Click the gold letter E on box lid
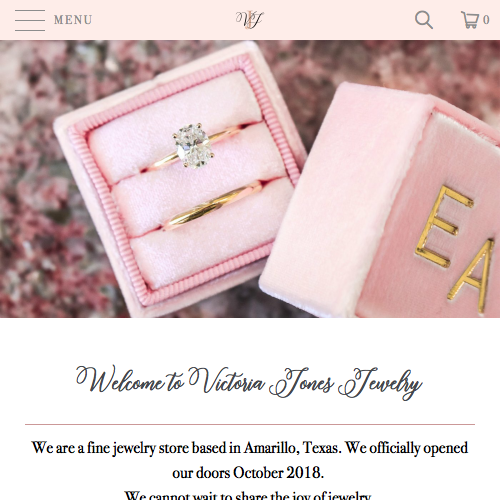The width and height of the screenshot is (500, 500). tap(443, 227)
